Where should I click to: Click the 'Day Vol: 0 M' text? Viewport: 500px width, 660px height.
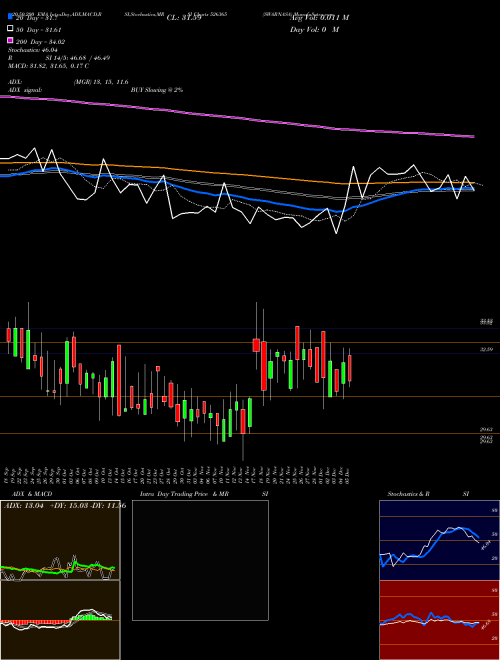pos(314,29)
